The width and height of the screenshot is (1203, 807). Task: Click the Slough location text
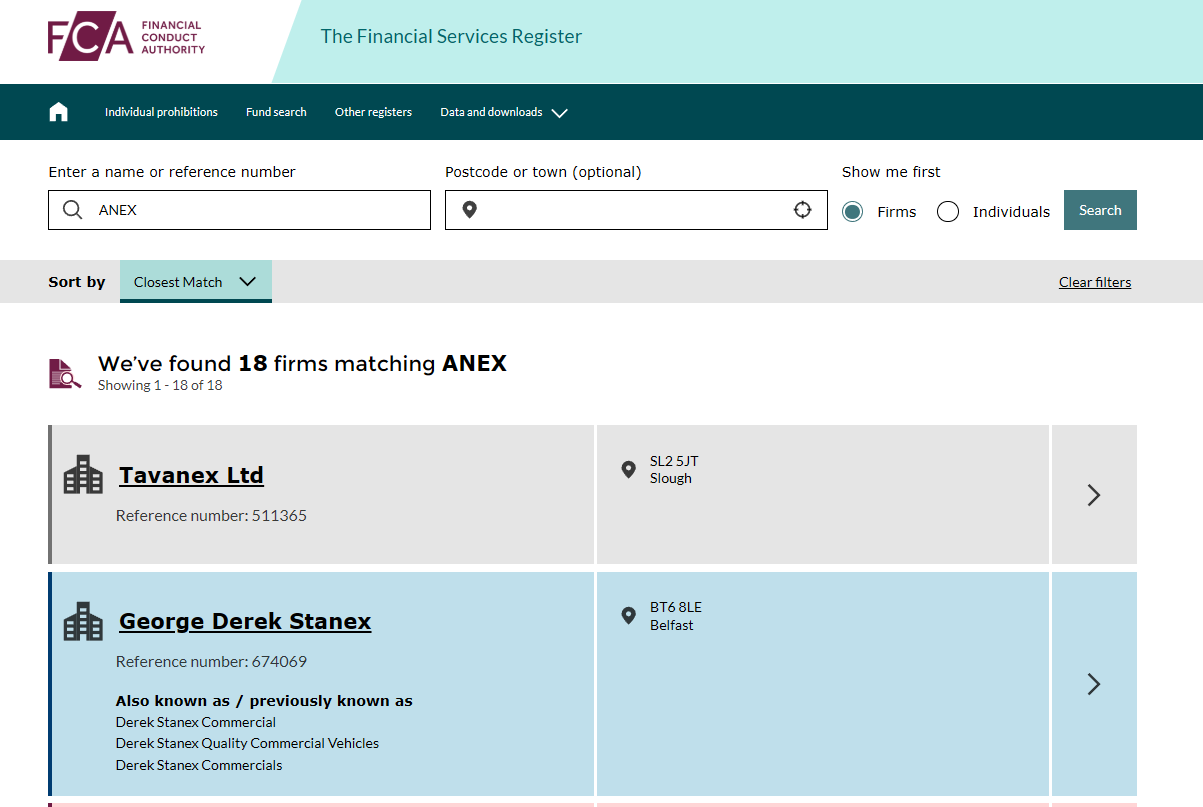pos(671,478)
